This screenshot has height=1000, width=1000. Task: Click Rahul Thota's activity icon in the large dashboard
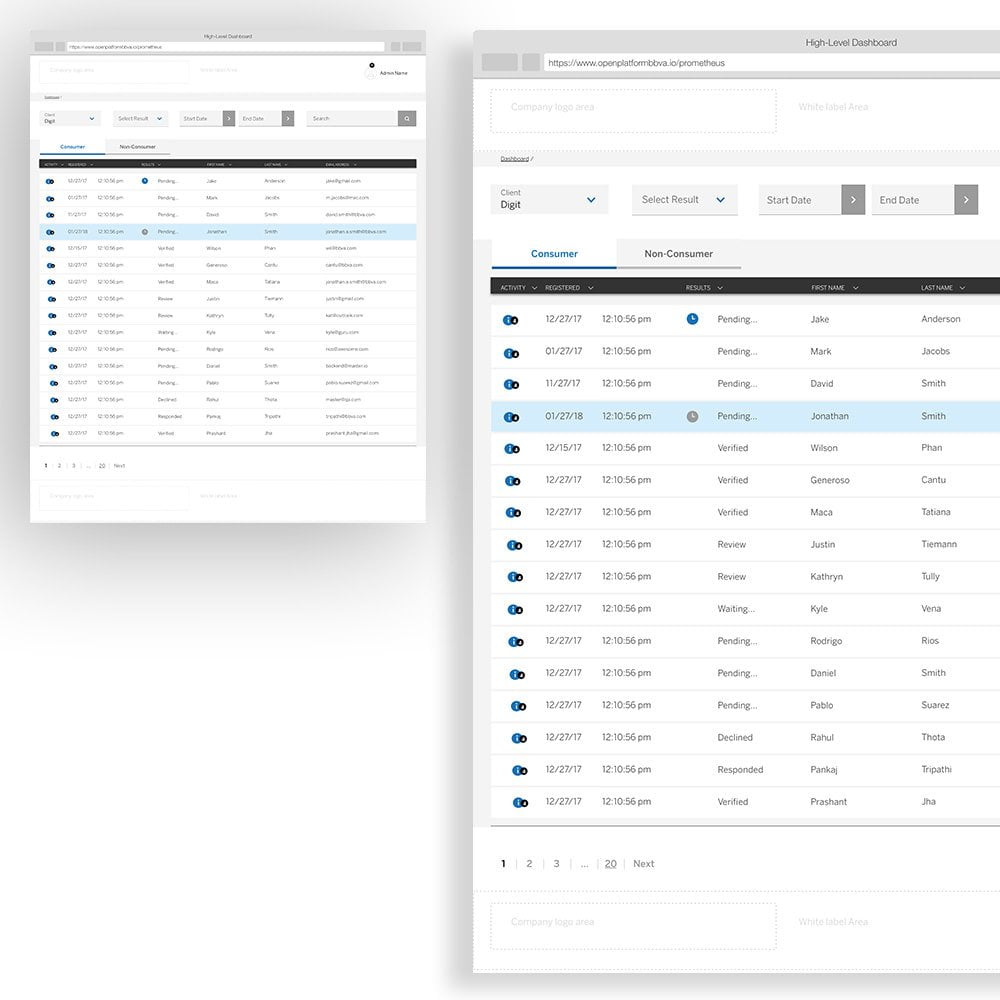click(518, 738)
